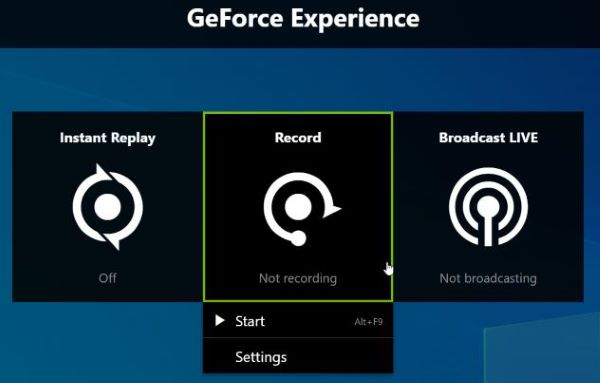Click the Instant Replay circular arrows icon

coord(108,207)
